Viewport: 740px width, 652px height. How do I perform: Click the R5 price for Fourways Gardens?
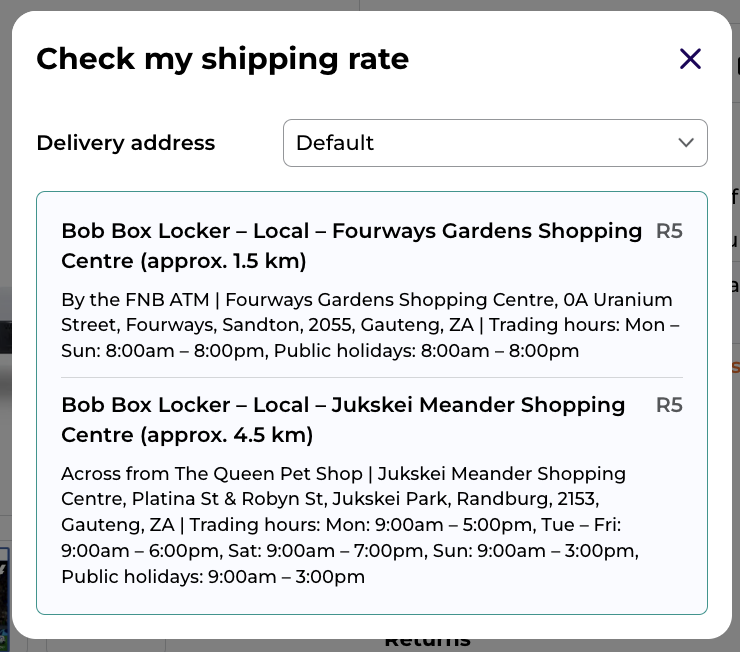669,231
